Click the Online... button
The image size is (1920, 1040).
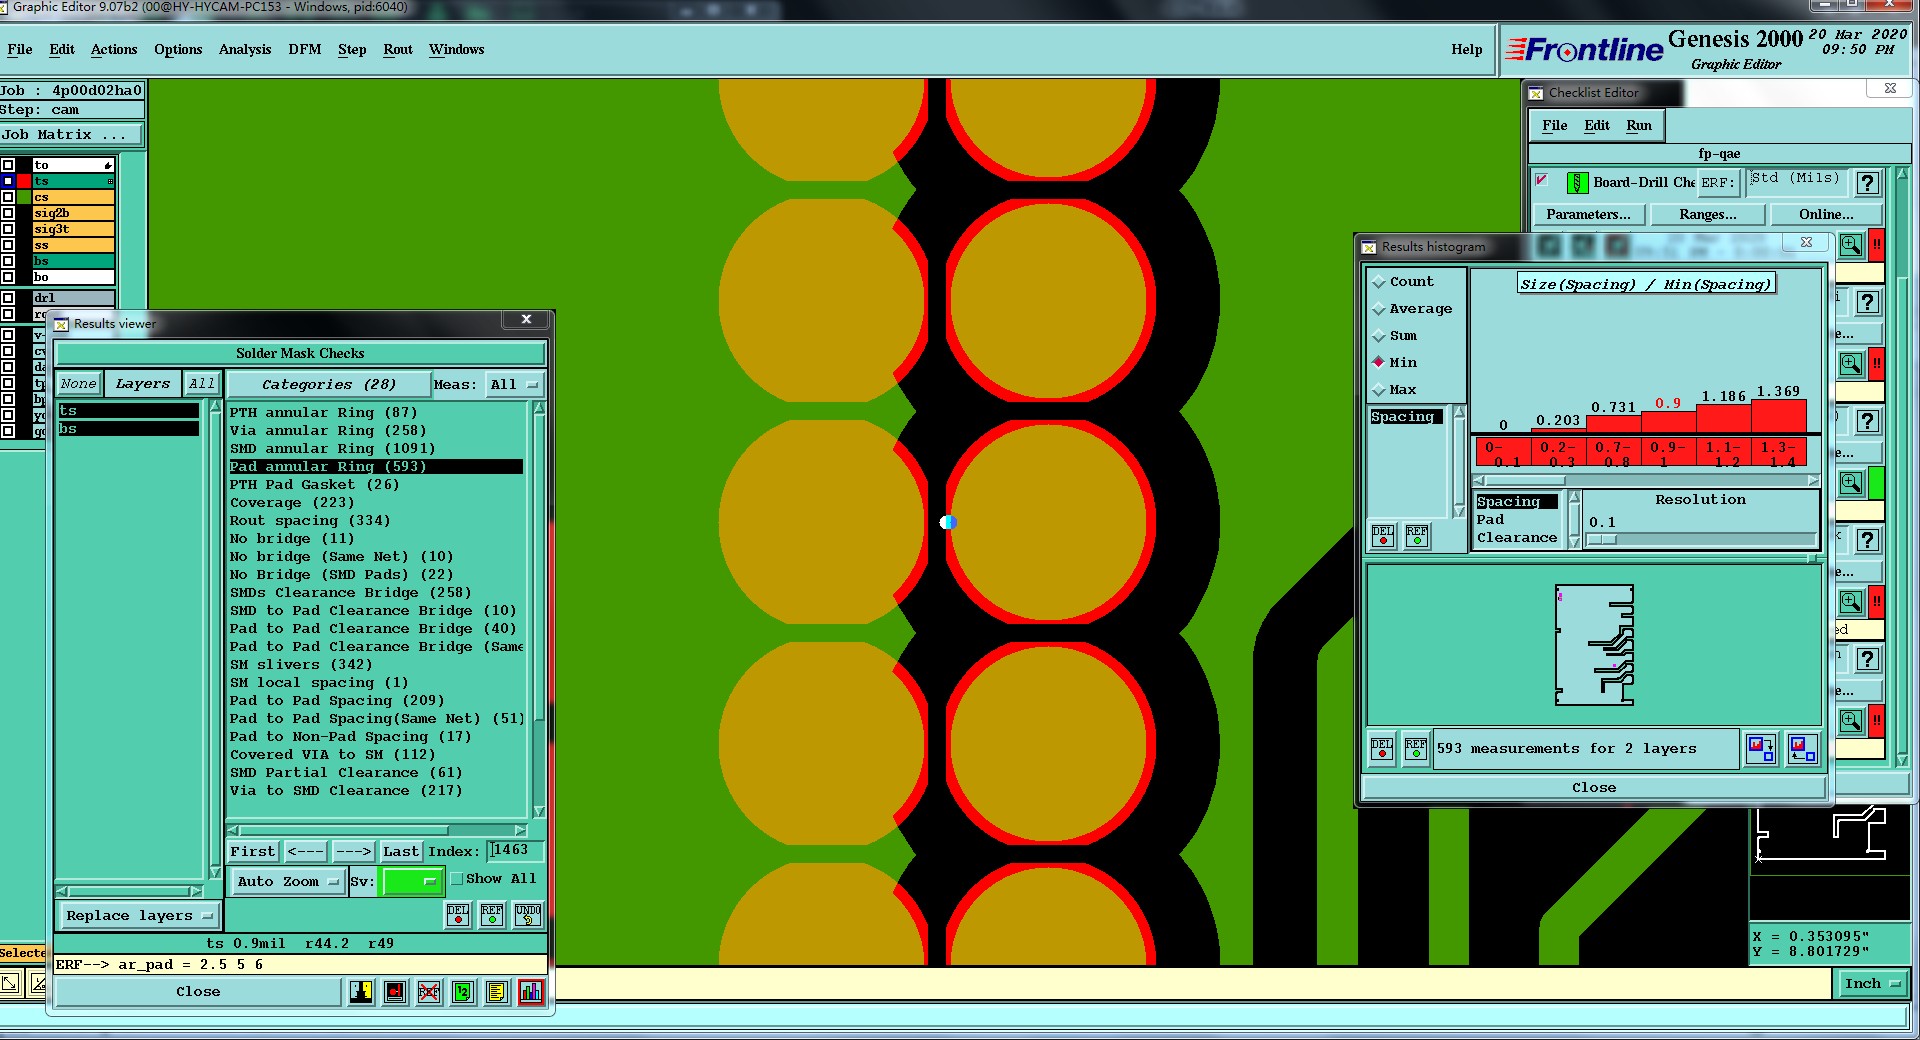point(1826,214)
